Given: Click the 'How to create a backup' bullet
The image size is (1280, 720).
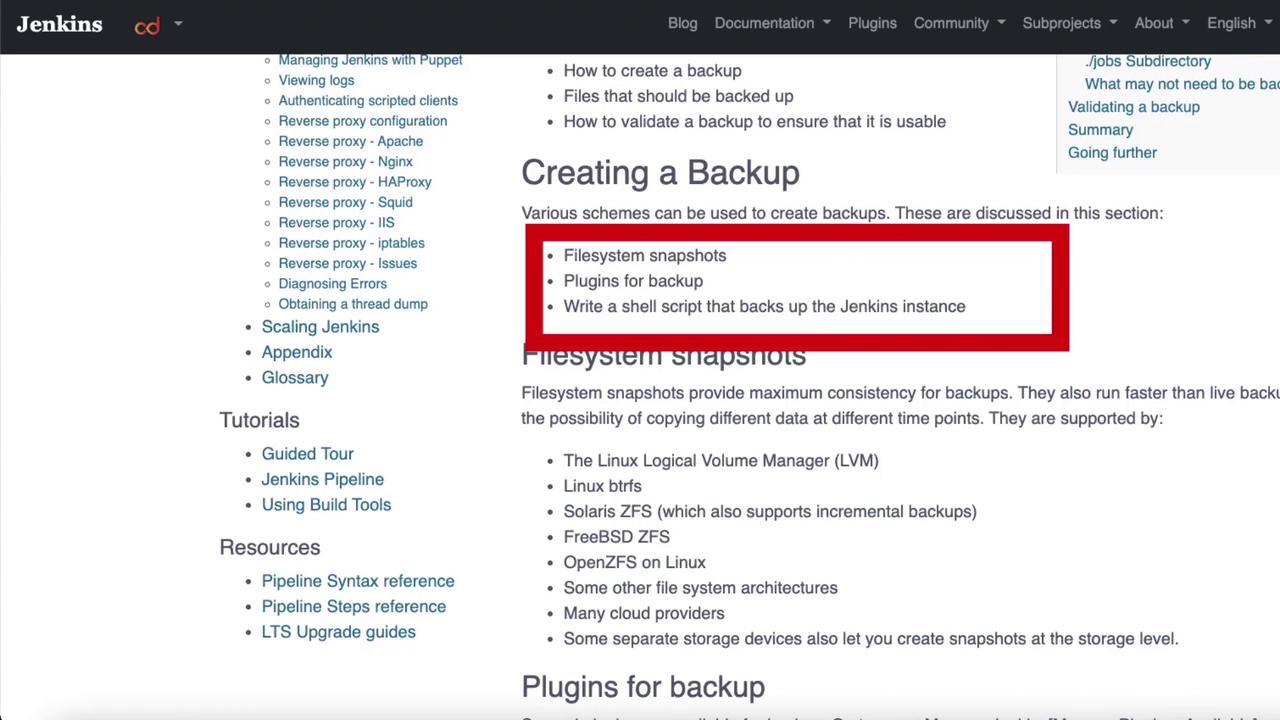Looking at the screenshot, I should click(652, 71).
